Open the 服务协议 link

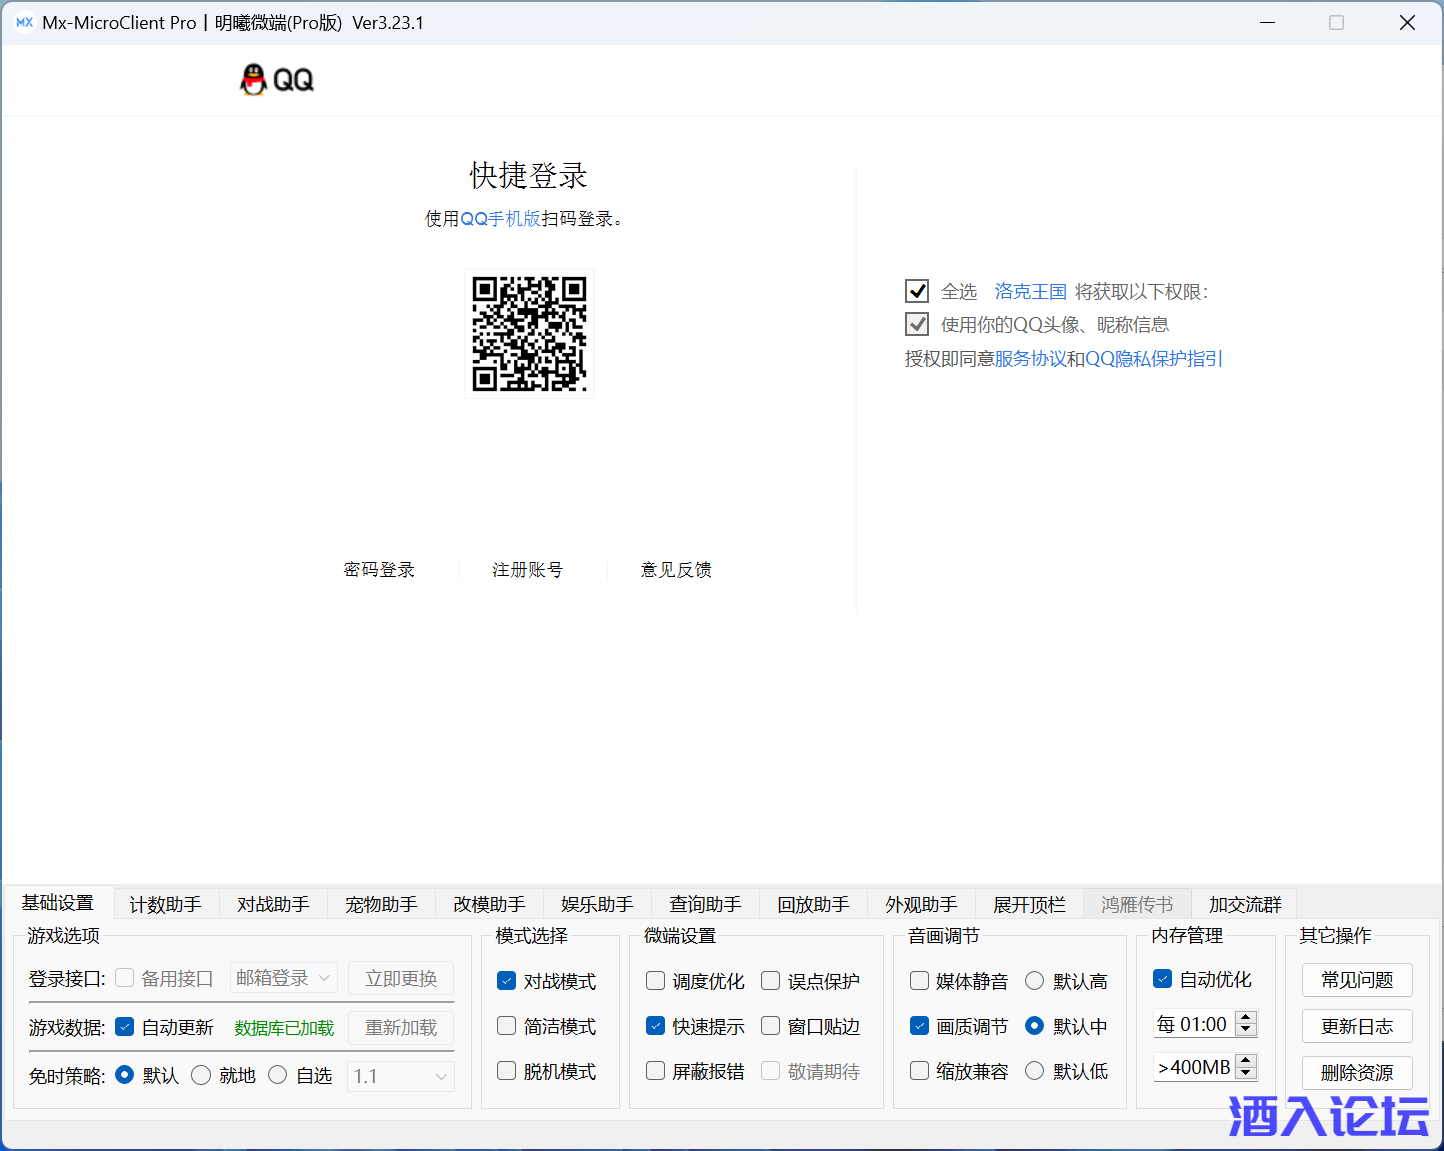pyautogui.click(x=1030, y=358)
